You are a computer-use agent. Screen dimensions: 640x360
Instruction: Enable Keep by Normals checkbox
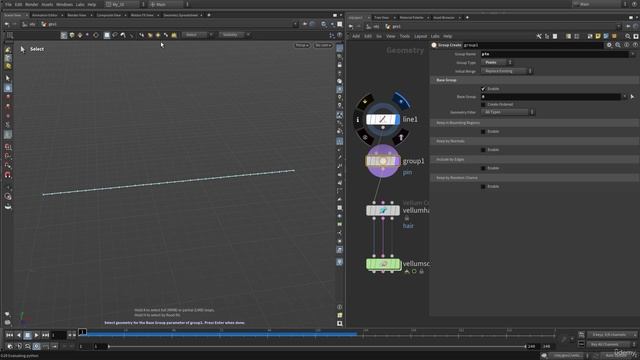483,150
